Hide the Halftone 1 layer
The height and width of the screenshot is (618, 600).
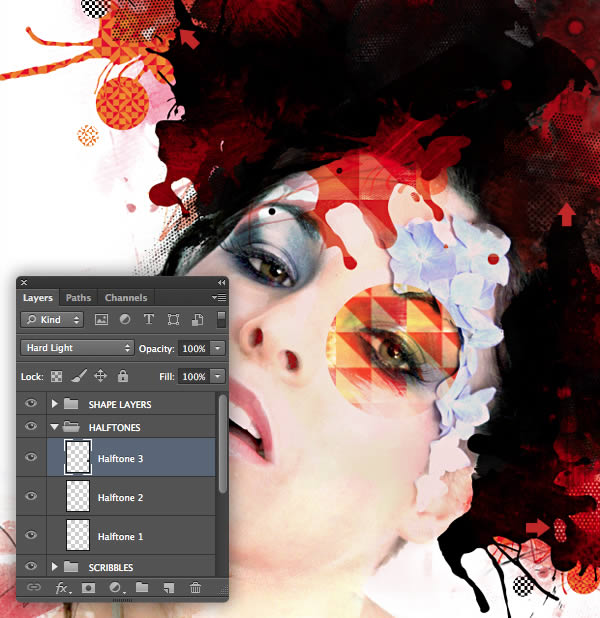tap(31, 535)
